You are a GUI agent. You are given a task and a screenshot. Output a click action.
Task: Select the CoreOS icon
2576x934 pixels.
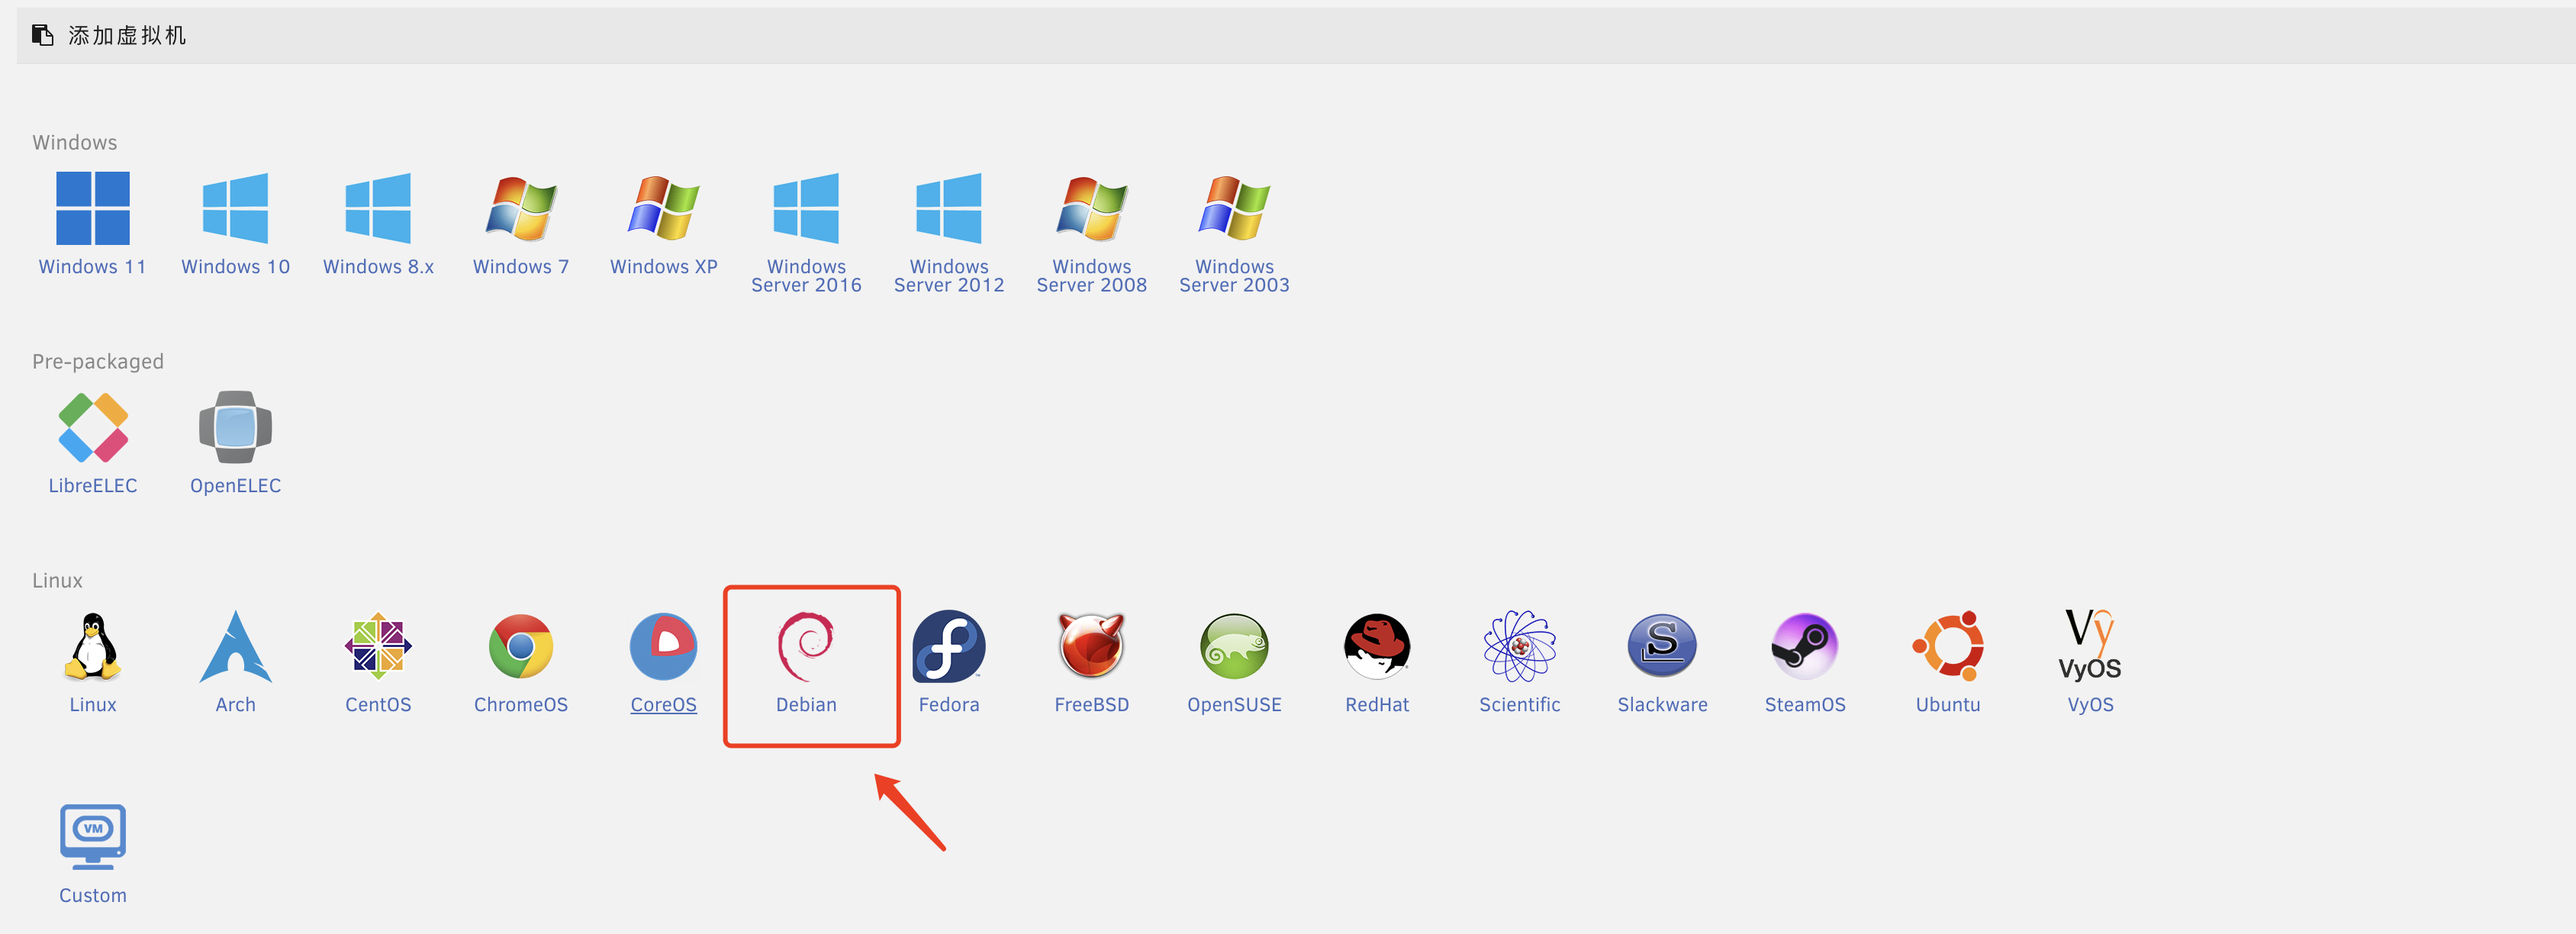pyautogui.click(x=664, y=646)
